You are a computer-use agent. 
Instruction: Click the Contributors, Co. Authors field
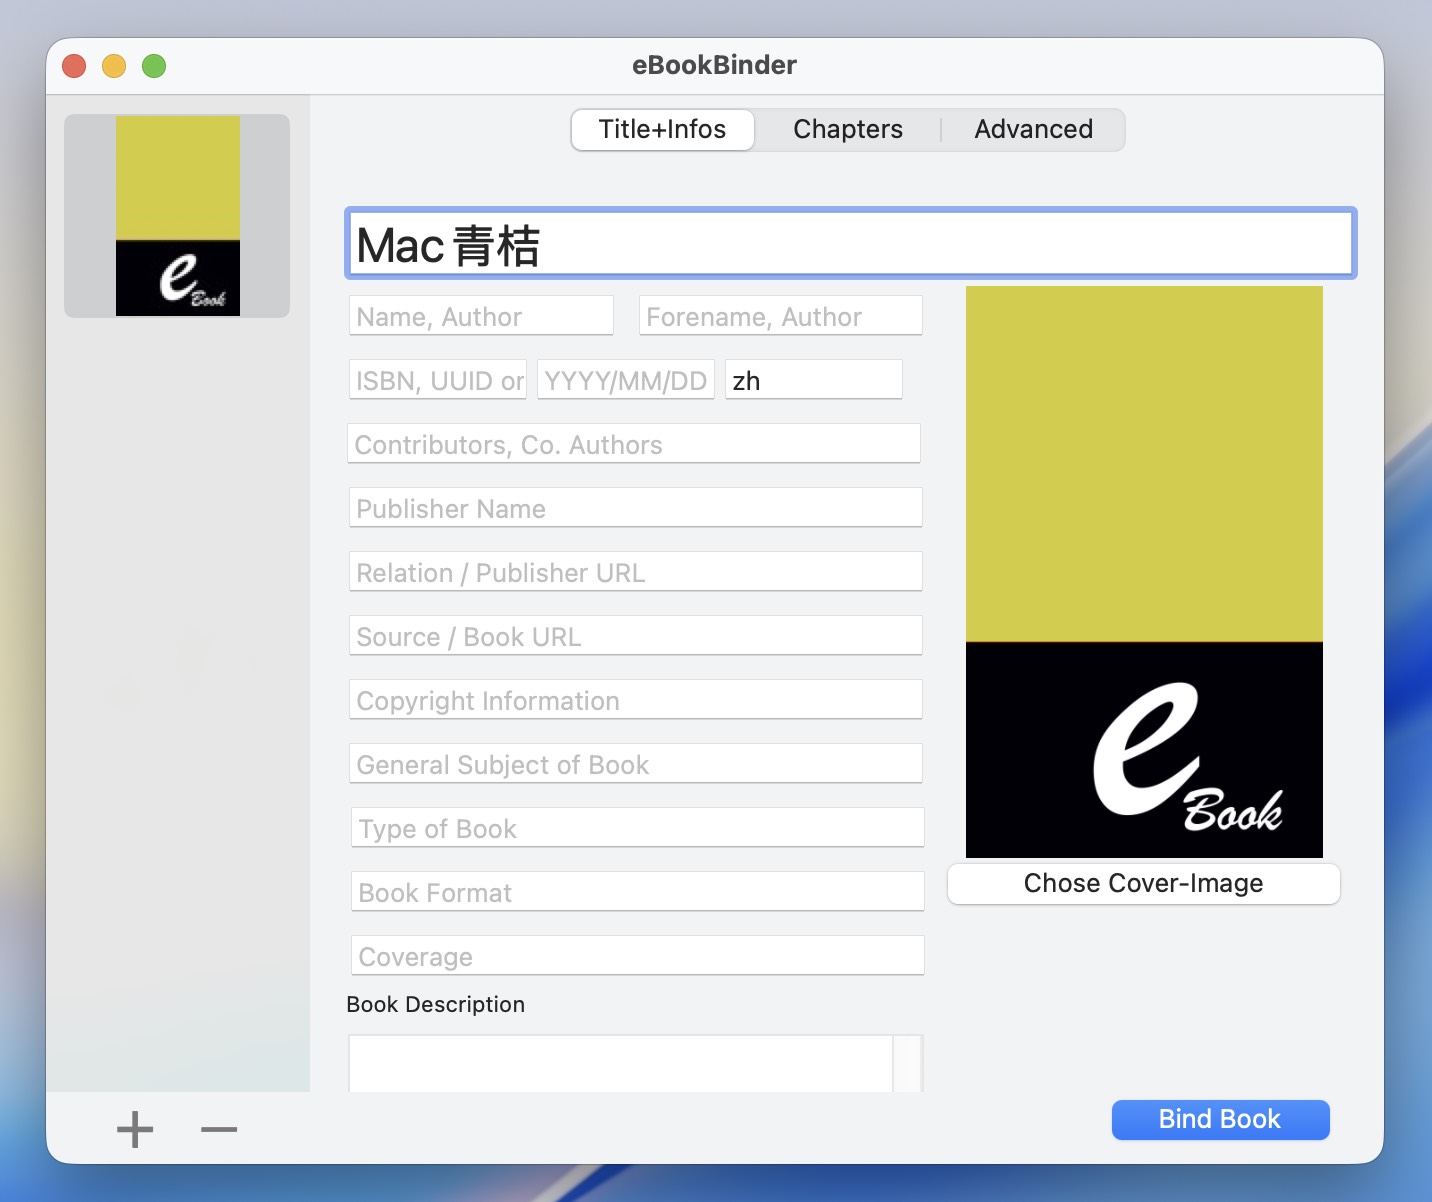pos(634,445)
